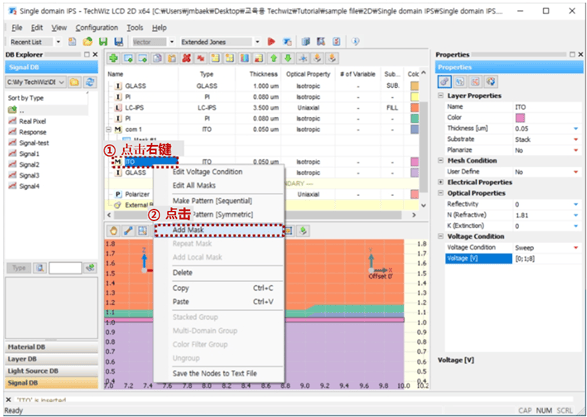The height and width of the screenshot is (417, 587).
Task: Open the Voltage Condition Sweep dropdown
Action: pyautogui.click(x=576, y=248)
